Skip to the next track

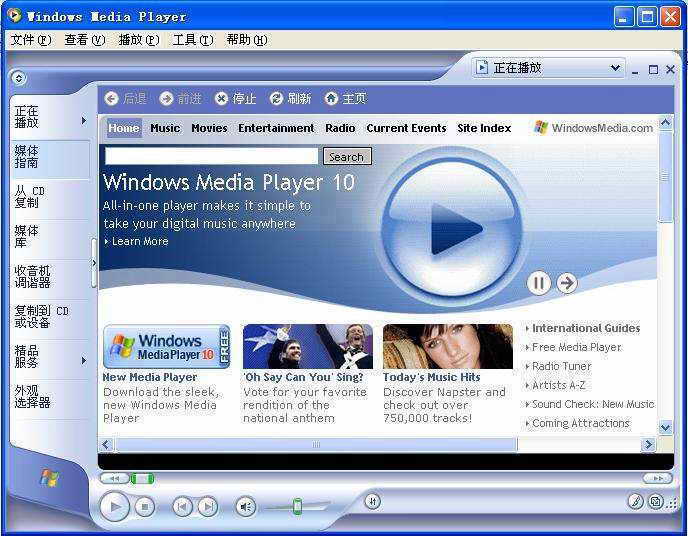pyautogui.click(x=207, y=507)
